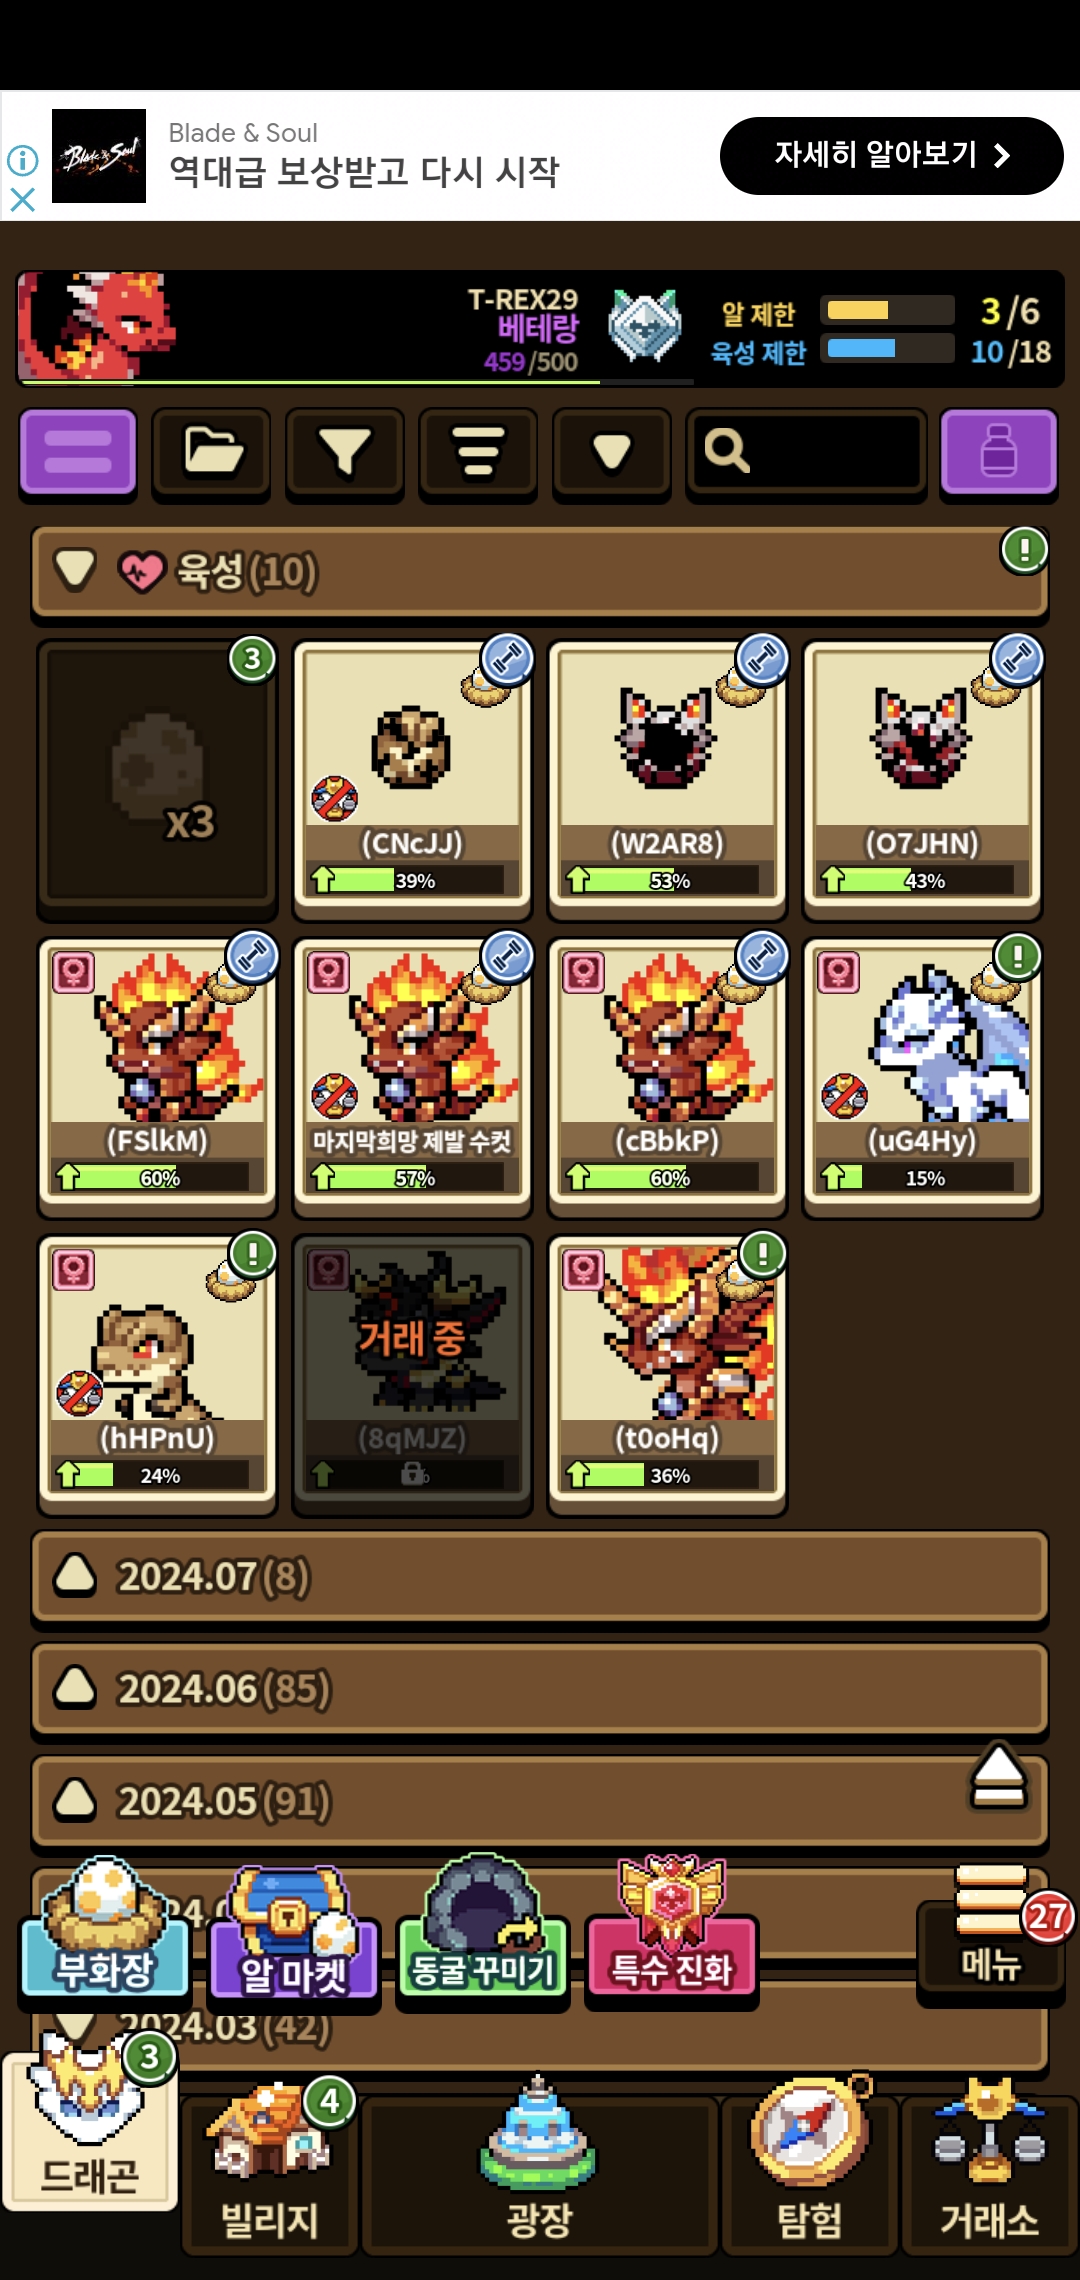
Task: Open the 알 마켓 egg market
Action: coord(294,1934)
